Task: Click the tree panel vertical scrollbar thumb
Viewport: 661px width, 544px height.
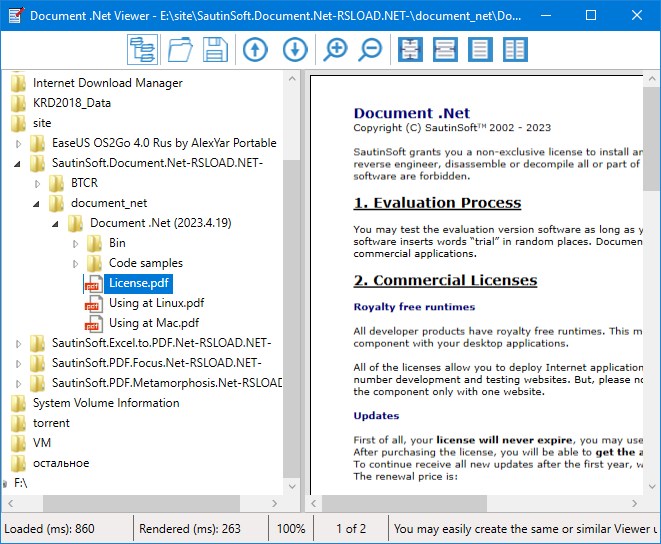Action: [291, 318]
